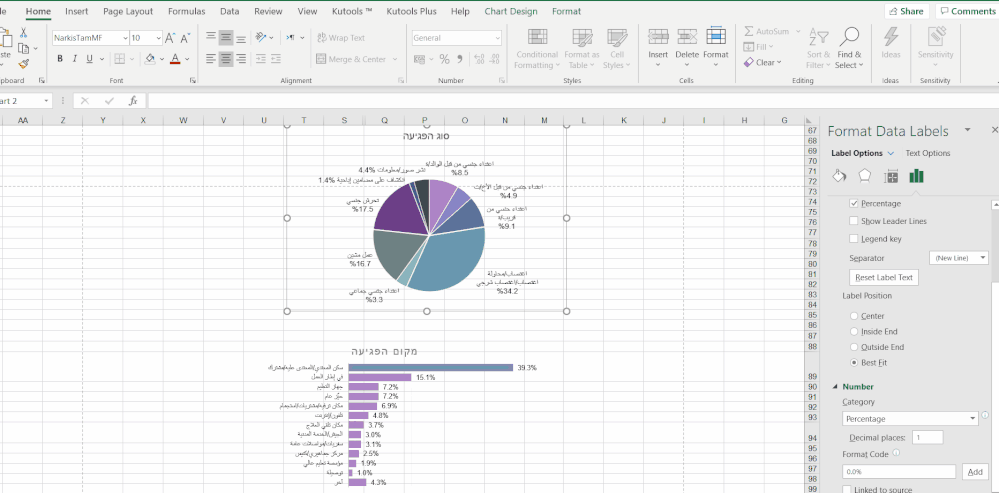Open the AutoSum dropdown
The width and height of the screenshot is (999, 493).
click(798, 31)
